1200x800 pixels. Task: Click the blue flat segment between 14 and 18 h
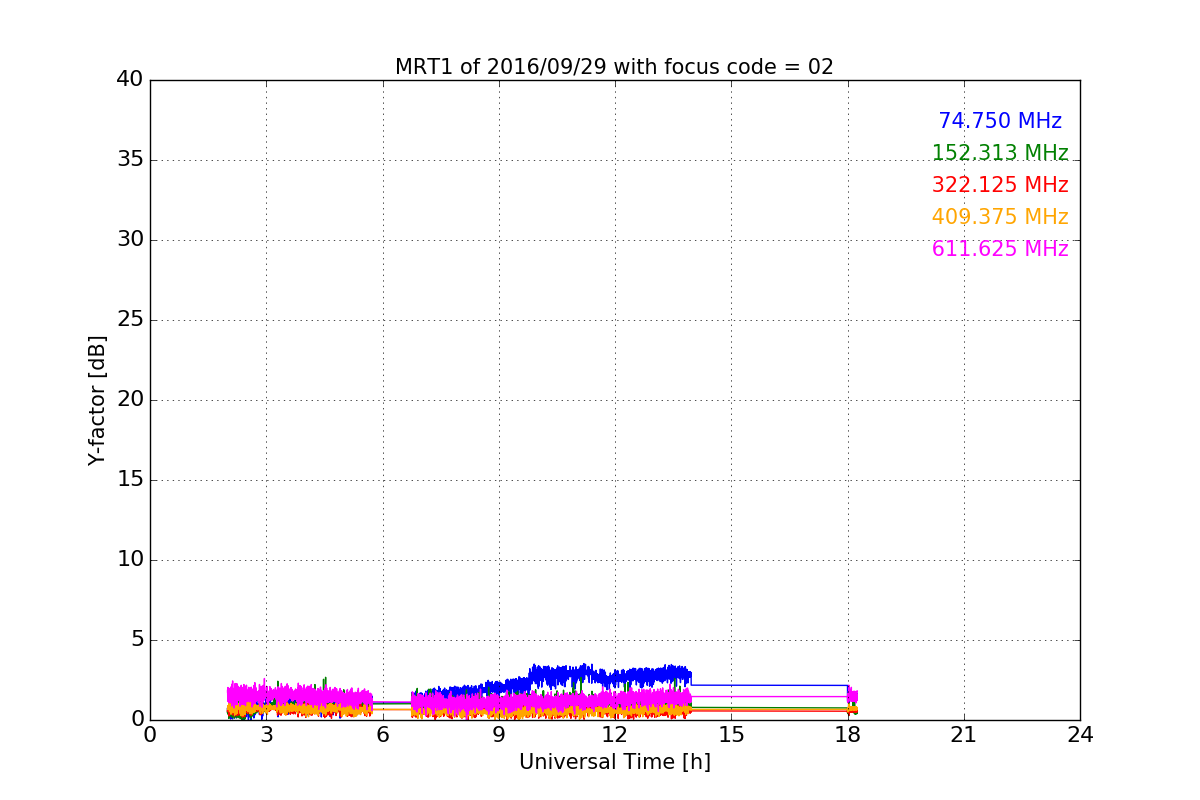point(770,685)
